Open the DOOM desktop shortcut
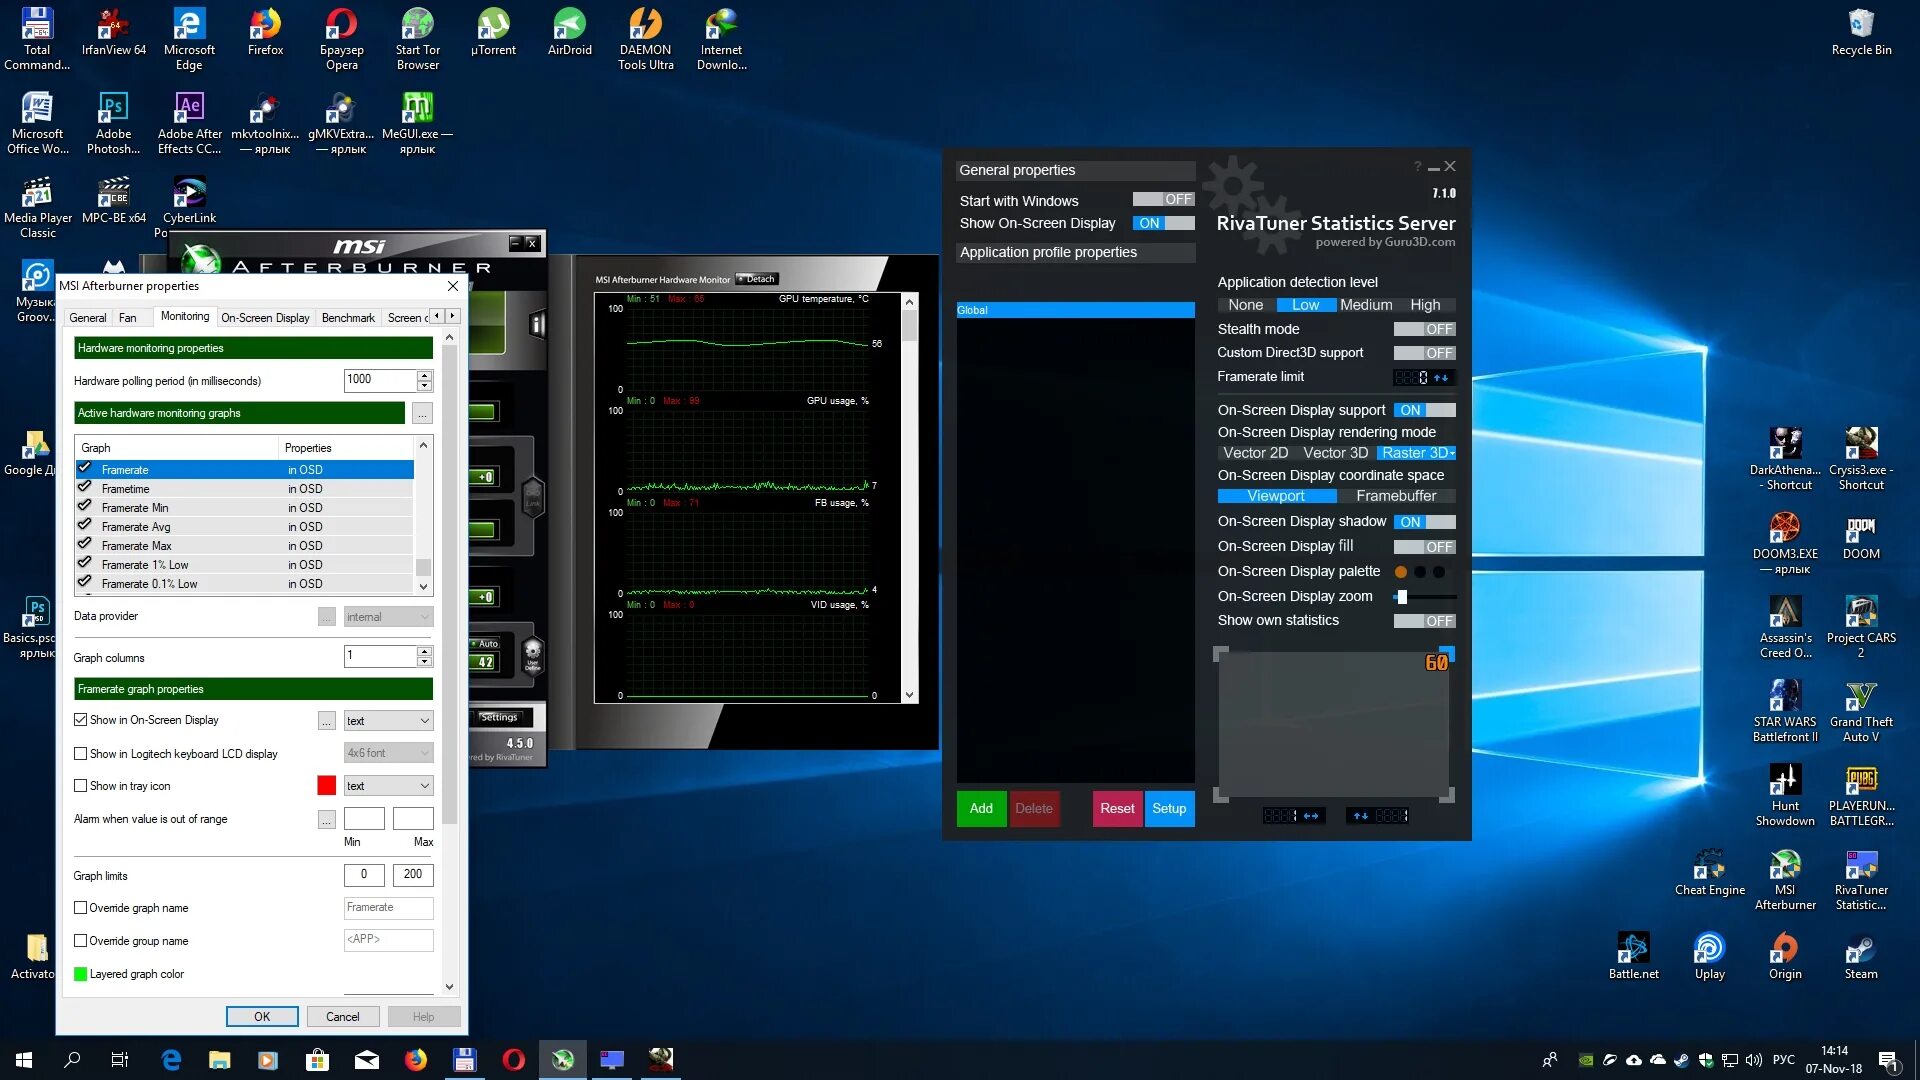1920x1080 pixels. 1861,537
